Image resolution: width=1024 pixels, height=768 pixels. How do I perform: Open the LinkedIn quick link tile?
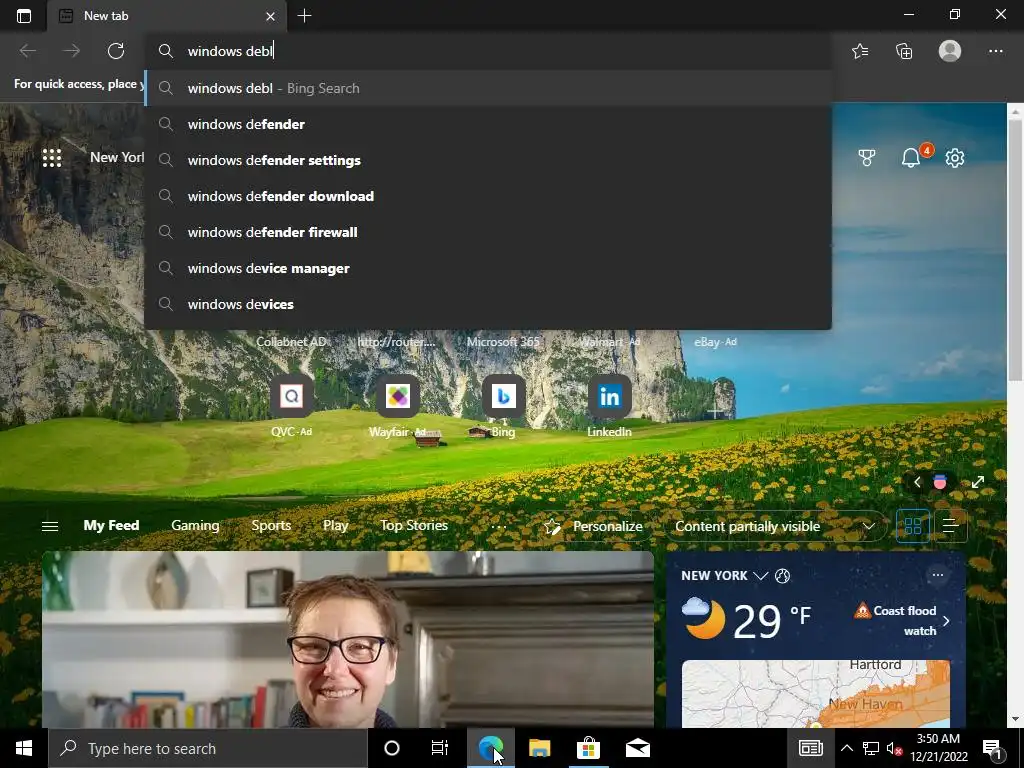click(609, 396)
